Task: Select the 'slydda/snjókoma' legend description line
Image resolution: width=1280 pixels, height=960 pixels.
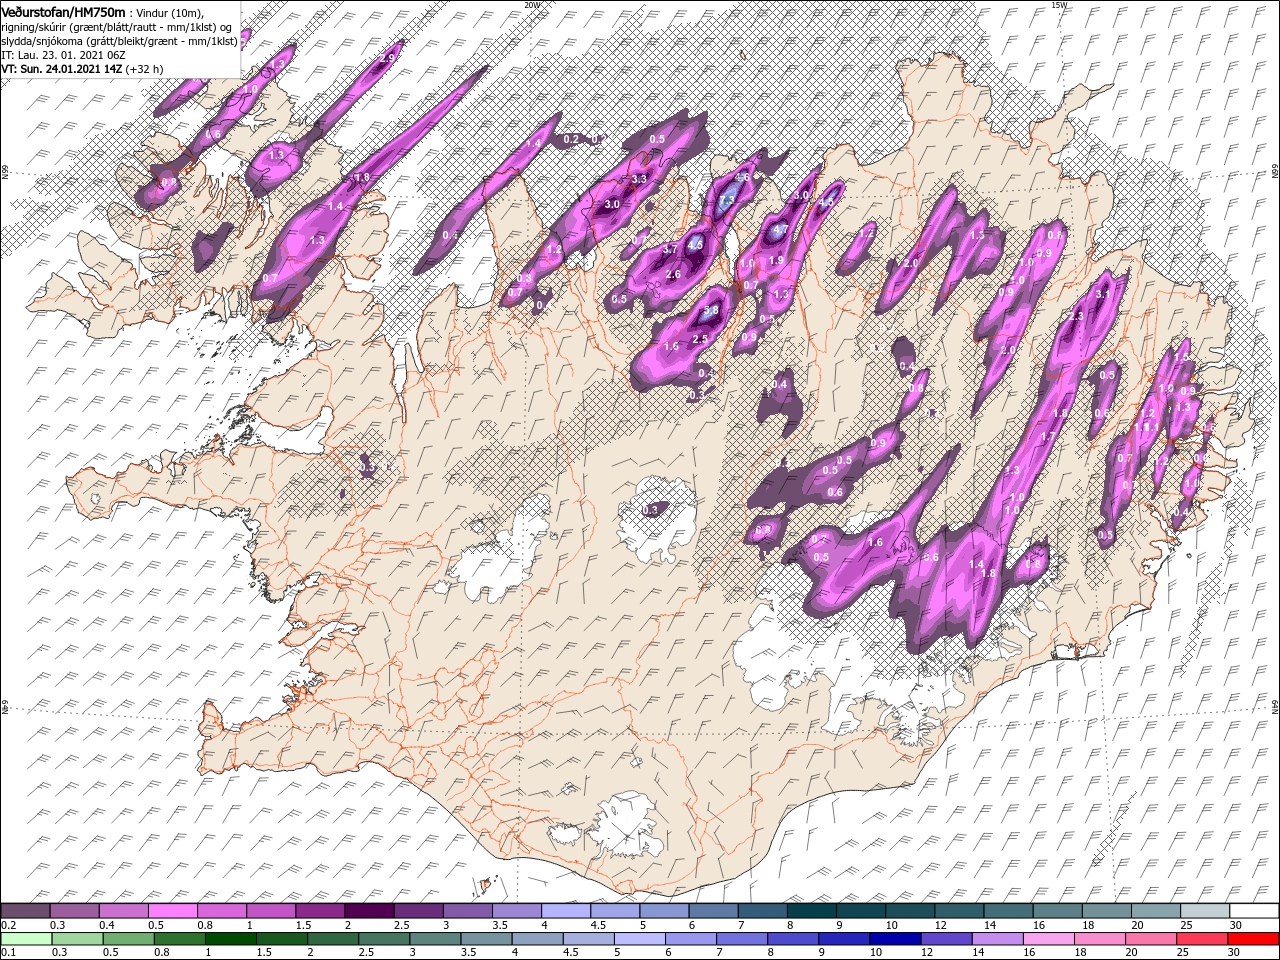Action: (x=119, y=41)
